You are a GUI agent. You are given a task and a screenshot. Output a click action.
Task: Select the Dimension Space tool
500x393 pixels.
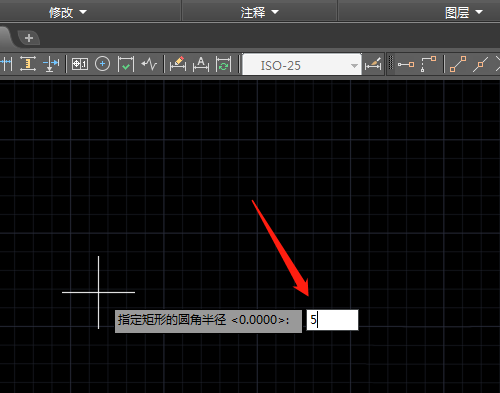click(x=28, y=63)
